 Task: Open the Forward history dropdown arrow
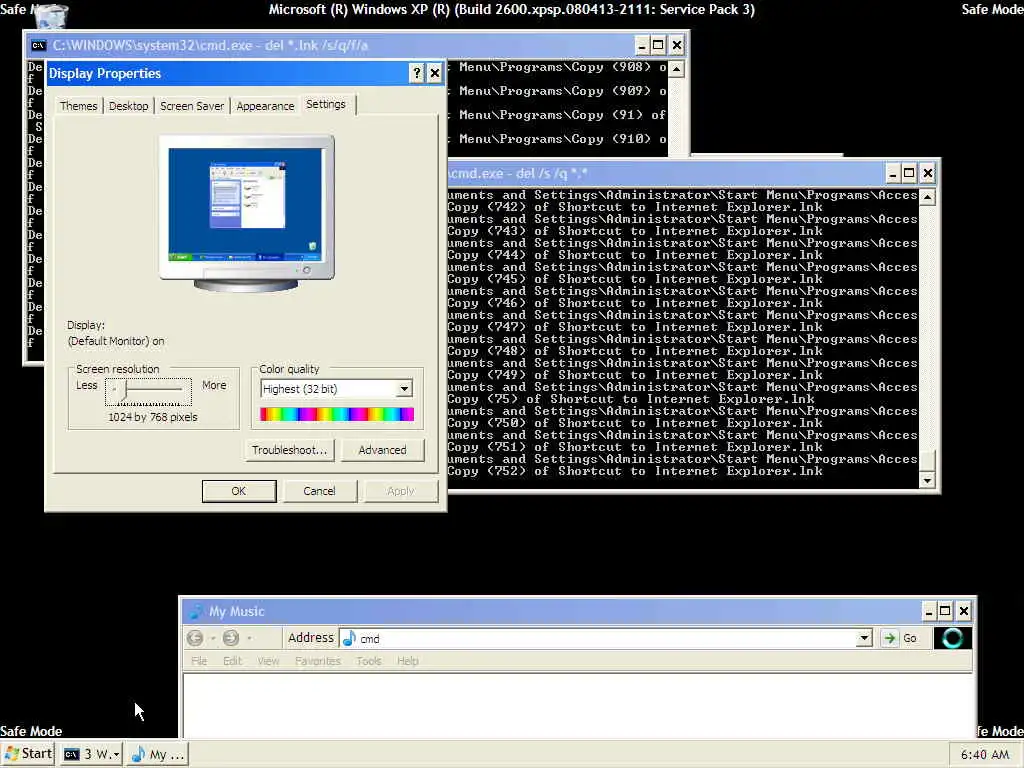tap(249, 639)
